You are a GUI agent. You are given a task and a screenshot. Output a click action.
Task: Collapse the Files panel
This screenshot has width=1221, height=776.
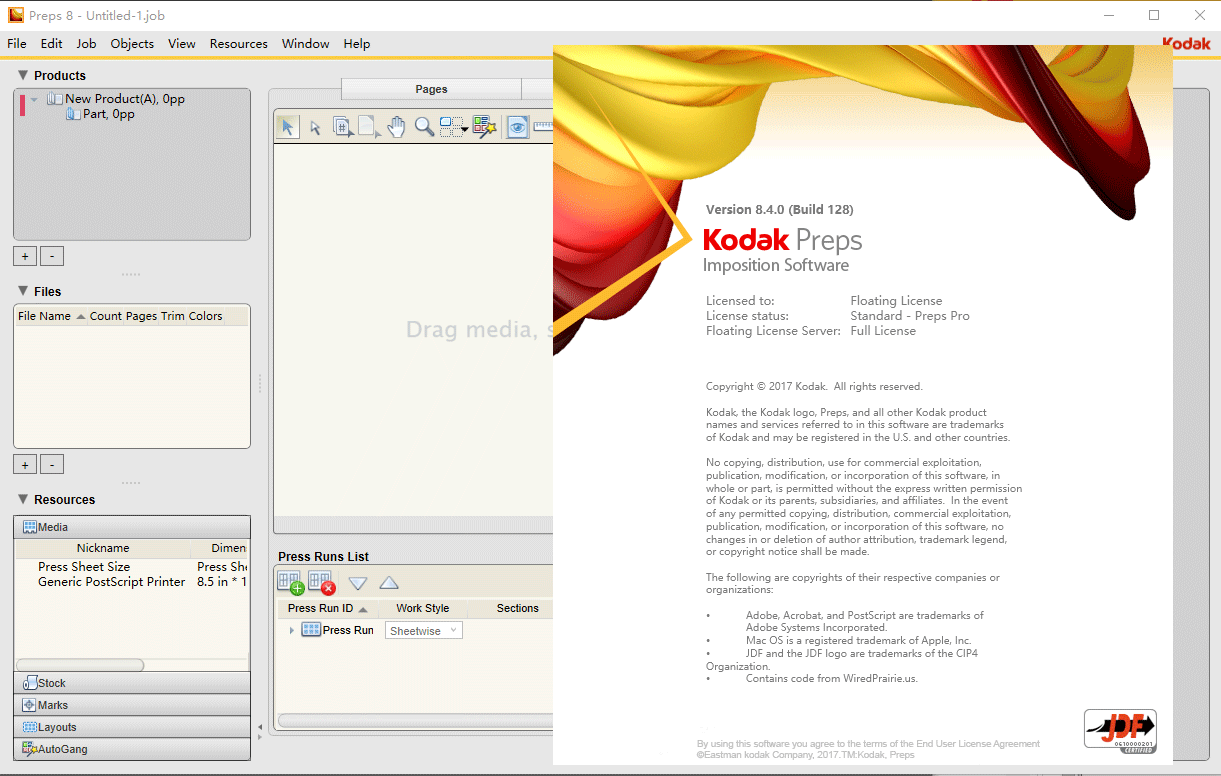point(23,291)
